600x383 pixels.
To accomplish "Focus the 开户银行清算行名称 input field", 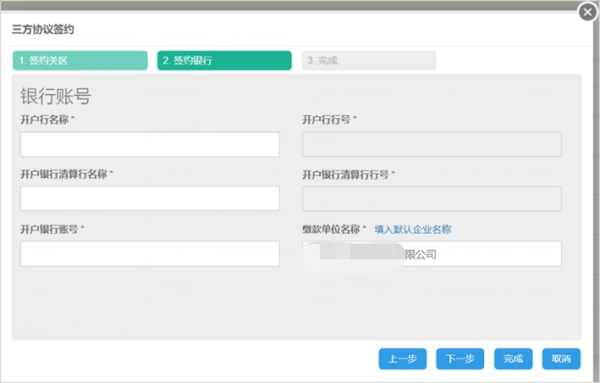I will (150, 198).
